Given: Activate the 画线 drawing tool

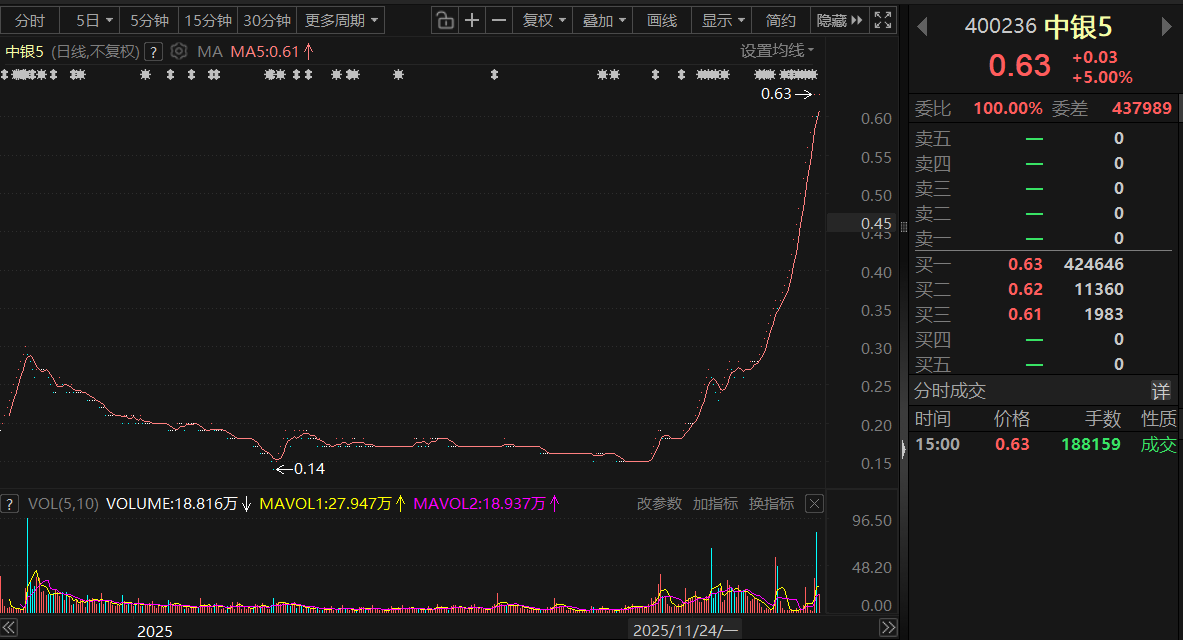Looking at the screenshot, I should pos(662,20).
